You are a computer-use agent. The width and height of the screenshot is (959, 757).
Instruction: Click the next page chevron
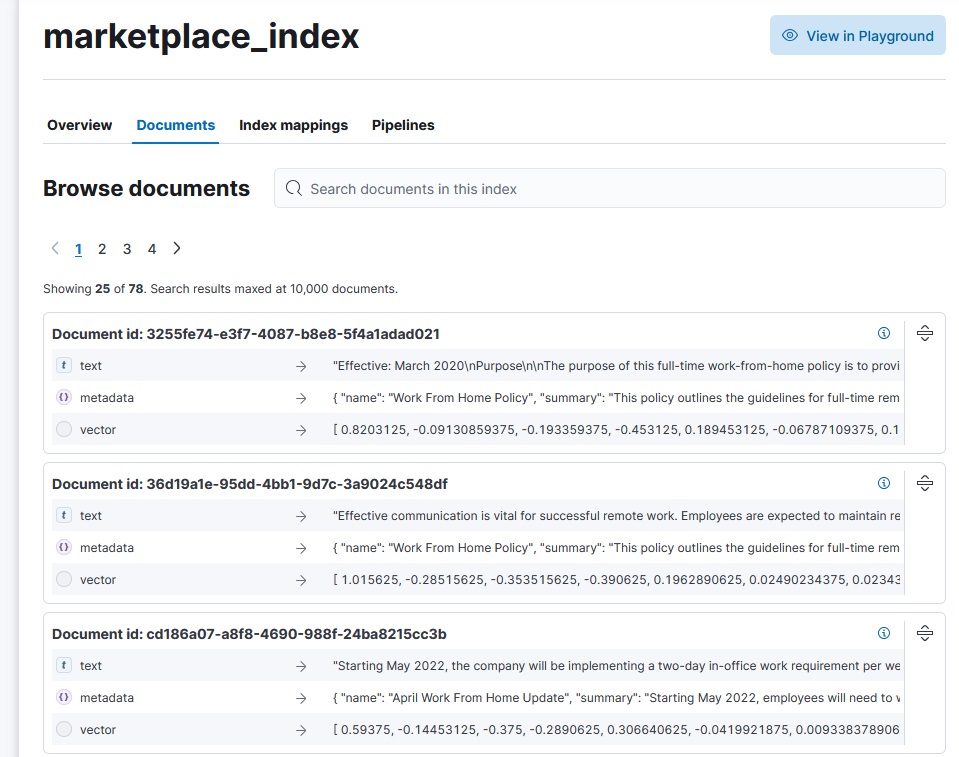click(176, 248)
